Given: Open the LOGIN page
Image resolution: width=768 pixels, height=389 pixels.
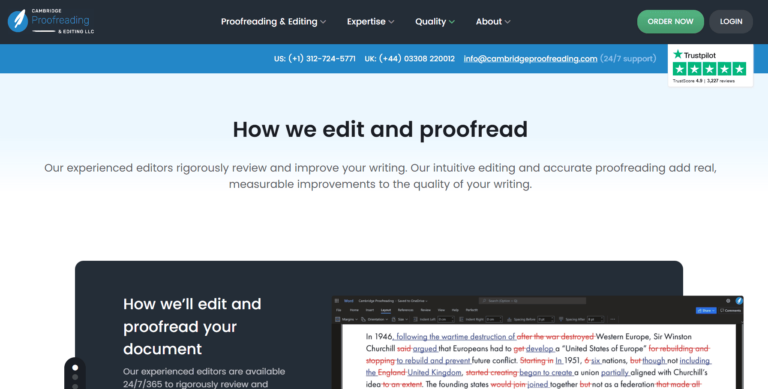Looking at the screenshot, I should 731,22.
